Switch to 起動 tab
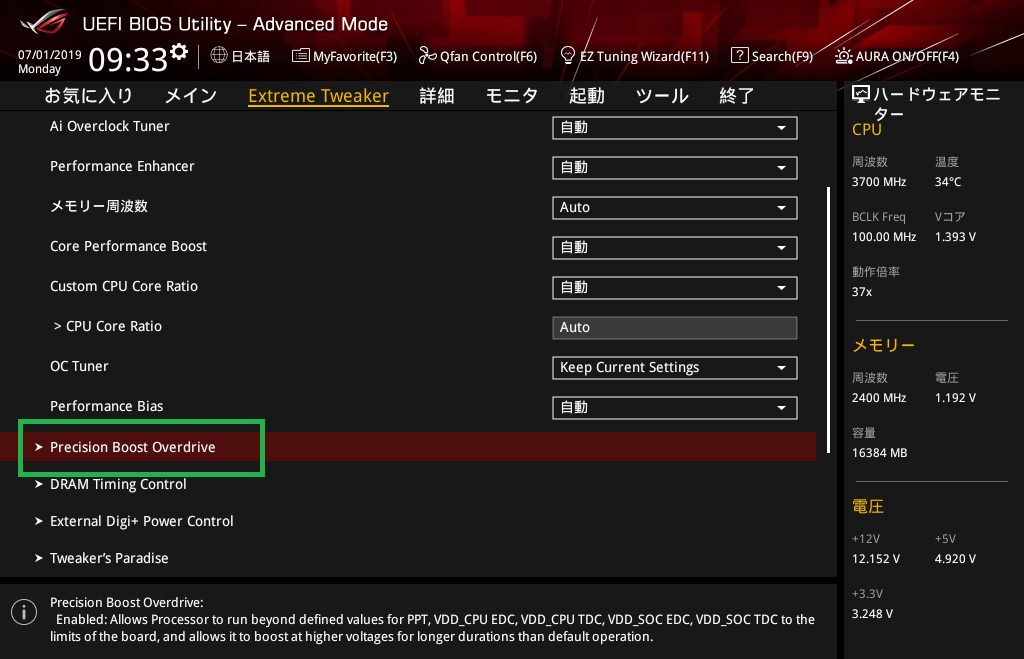The height and width of the screenshot is (659, 1024). pyautogui.click(x=586, y=96)
